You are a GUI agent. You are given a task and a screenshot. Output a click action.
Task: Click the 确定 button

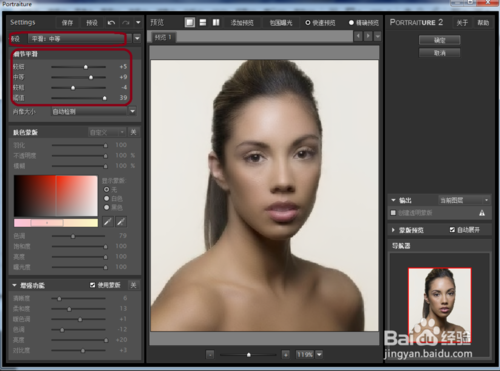440,40
